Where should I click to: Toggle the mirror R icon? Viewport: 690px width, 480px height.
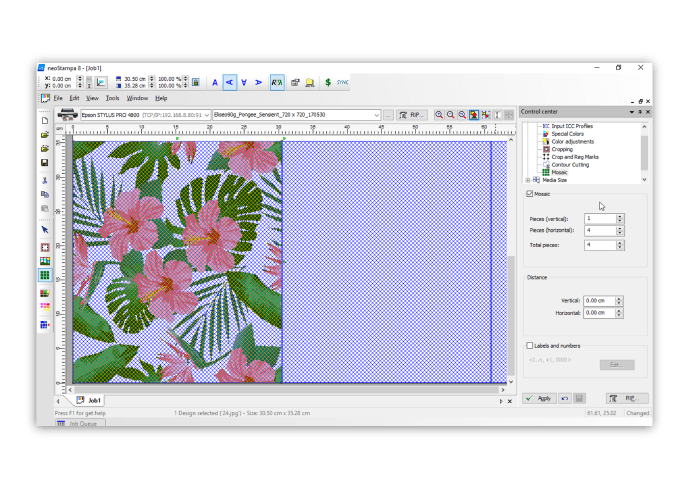[x=277, y=82]
